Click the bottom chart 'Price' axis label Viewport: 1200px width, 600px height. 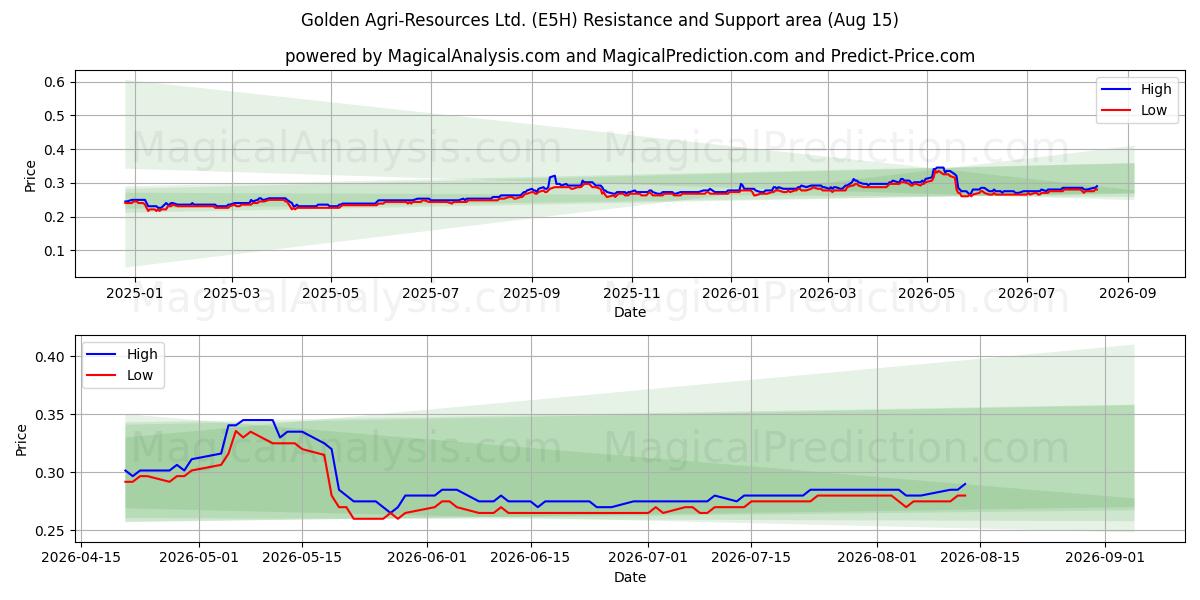22,440
